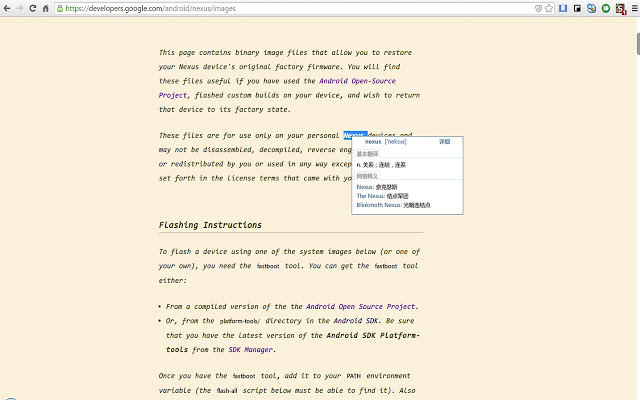Click the 'platform-tools/' directory code text
The image size is (640, 400).
(x=240, y=321)
